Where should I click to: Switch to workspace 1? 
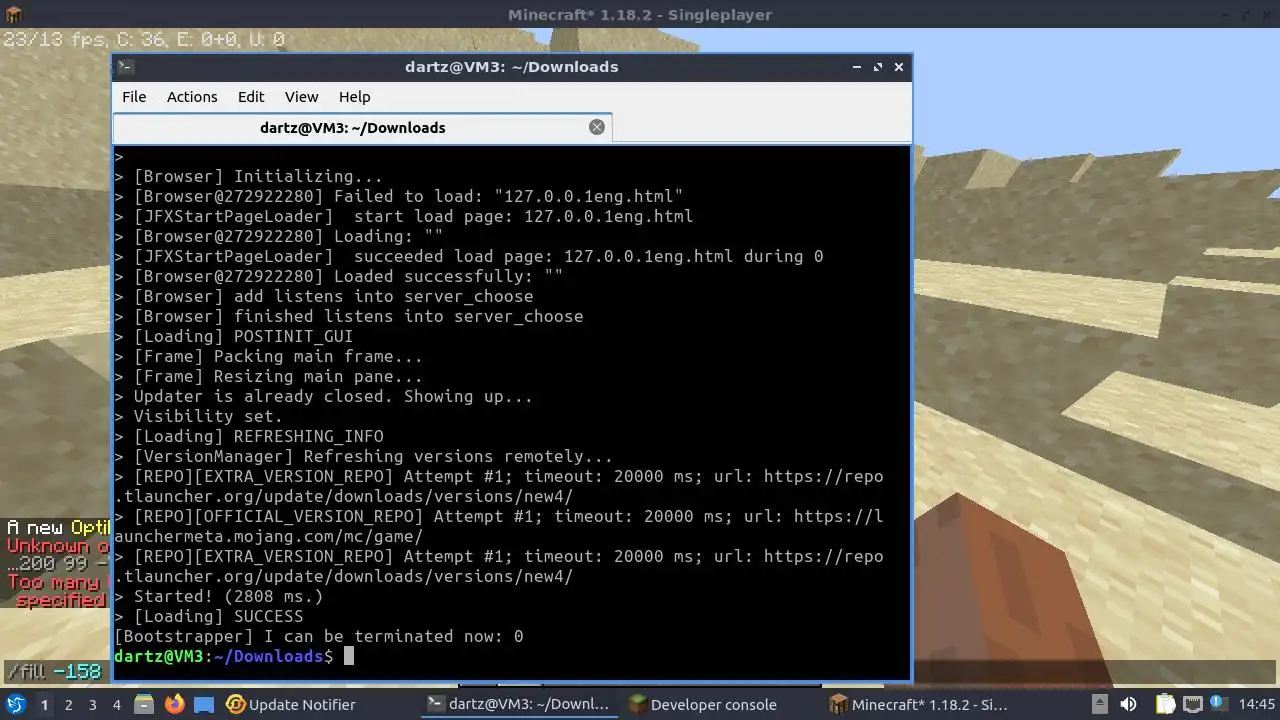[x=44, y=704]
